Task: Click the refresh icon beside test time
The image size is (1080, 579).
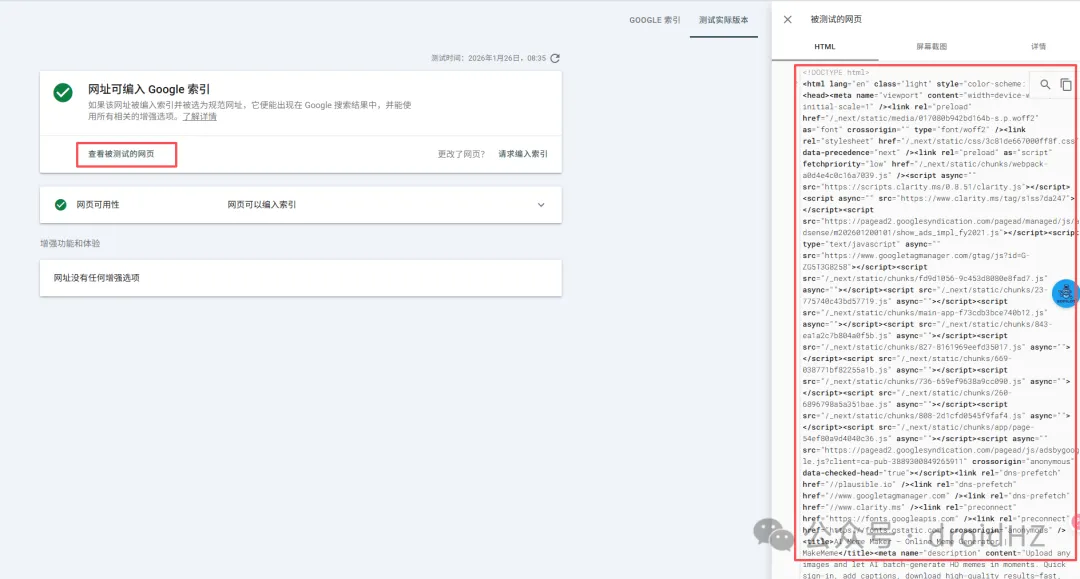Action: (555, 59)
